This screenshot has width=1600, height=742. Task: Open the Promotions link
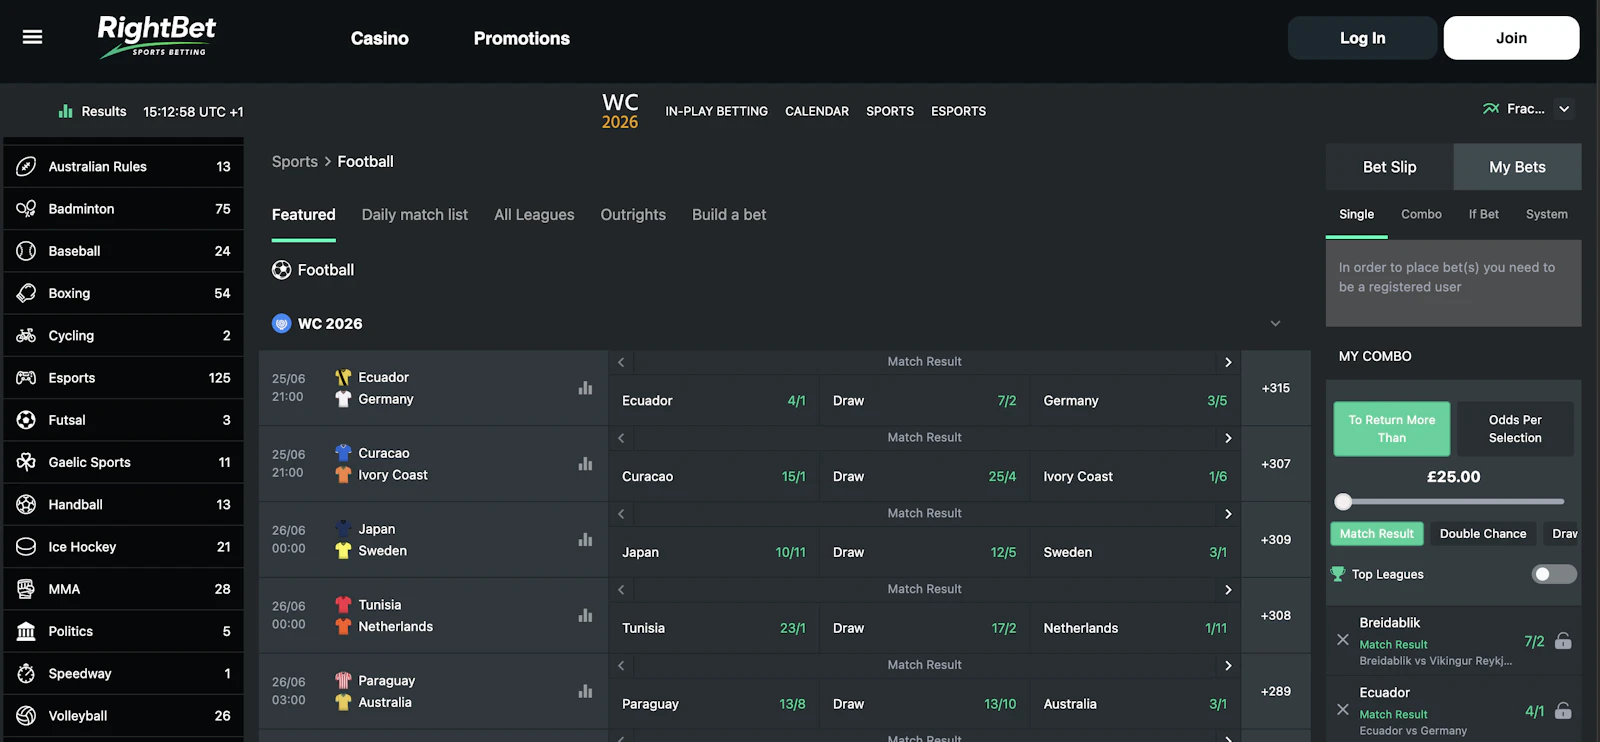(x=522, y=38)
